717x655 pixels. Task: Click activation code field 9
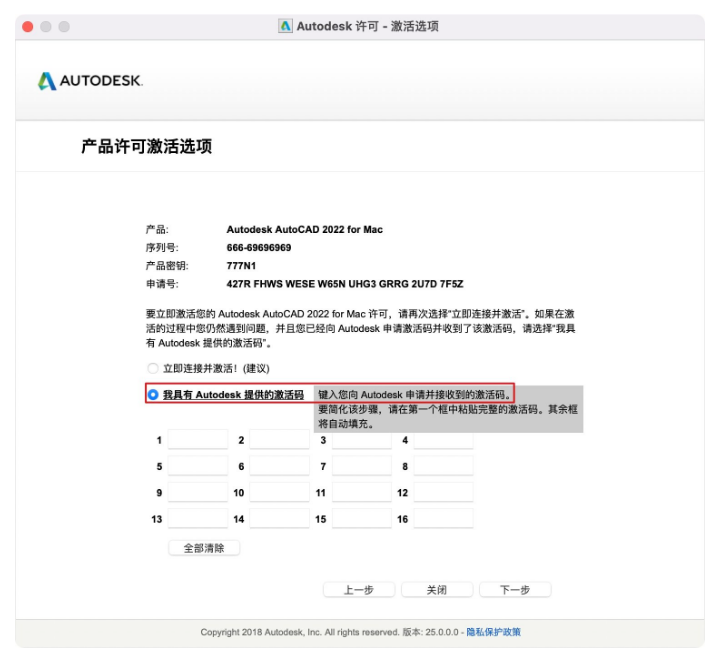coord(198,492)
